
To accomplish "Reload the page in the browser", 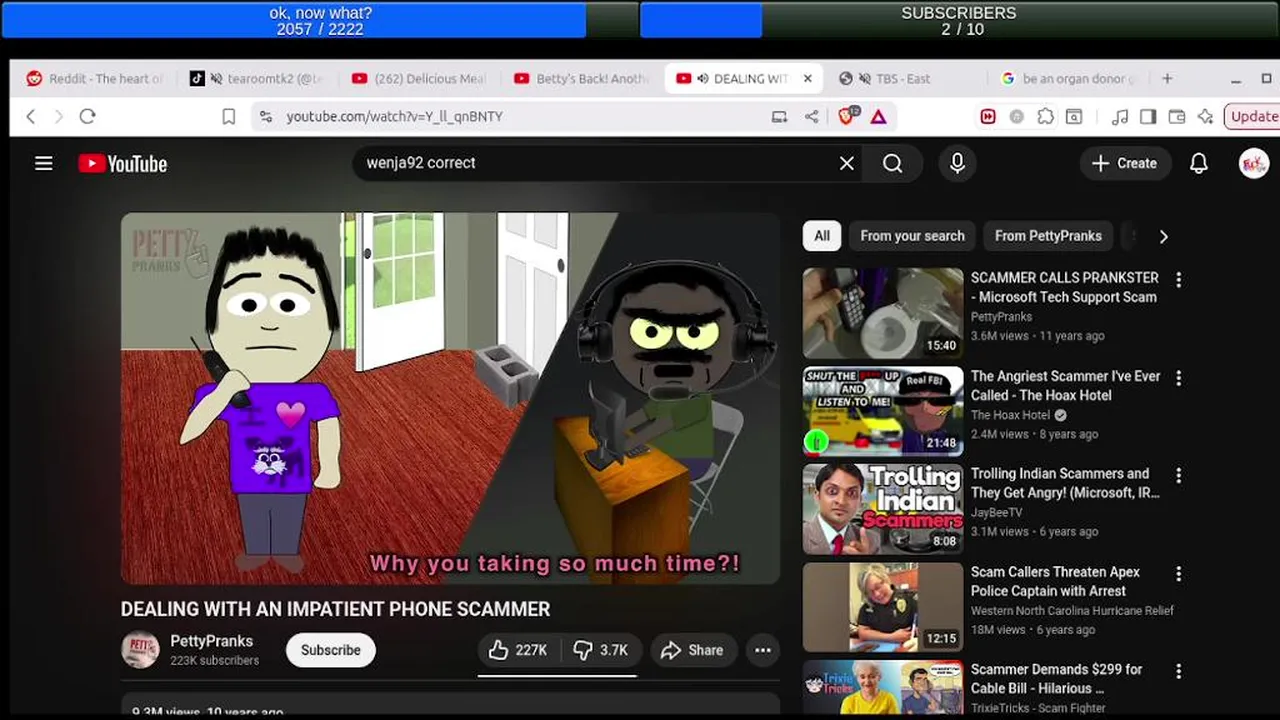I will pos(87,116).
